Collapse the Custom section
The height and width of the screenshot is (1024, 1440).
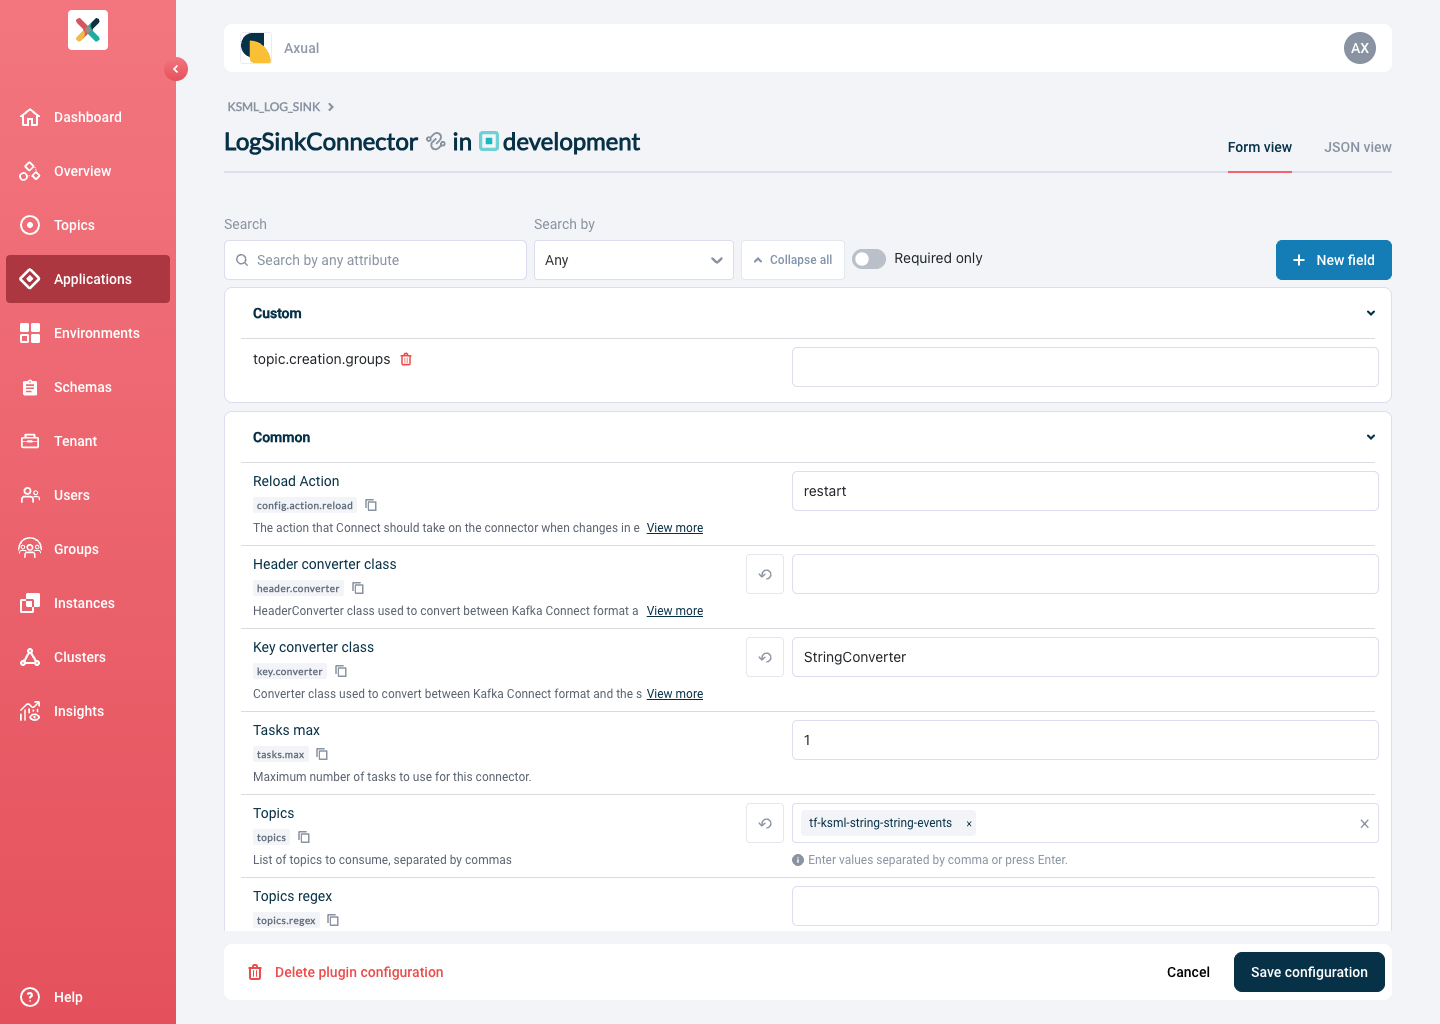pos(1371,313)
